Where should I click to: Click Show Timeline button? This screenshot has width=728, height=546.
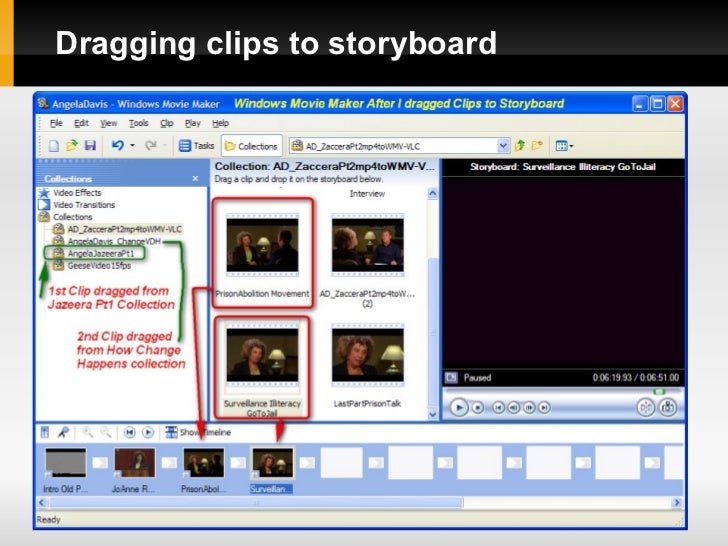(198, 432)
